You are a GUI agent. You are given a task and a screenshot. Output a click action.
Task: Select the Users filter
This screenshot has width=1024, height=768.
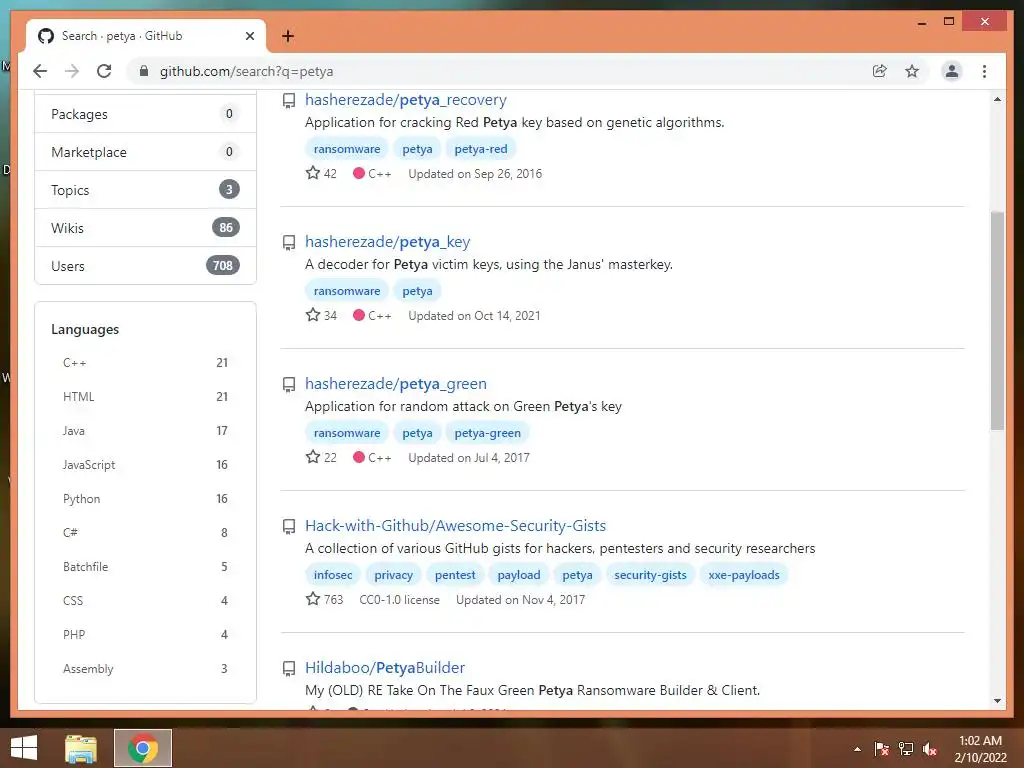pos(145,266)
